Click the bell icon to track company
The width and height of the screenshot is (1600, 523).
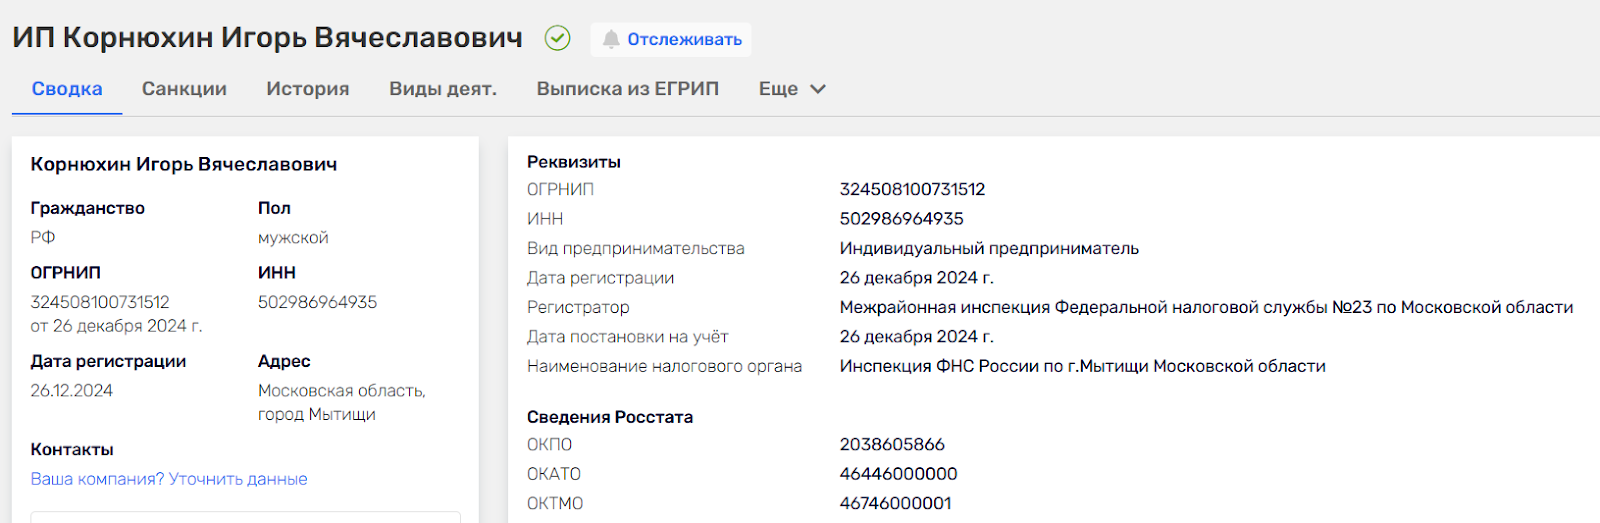click(x=611, y=39)
